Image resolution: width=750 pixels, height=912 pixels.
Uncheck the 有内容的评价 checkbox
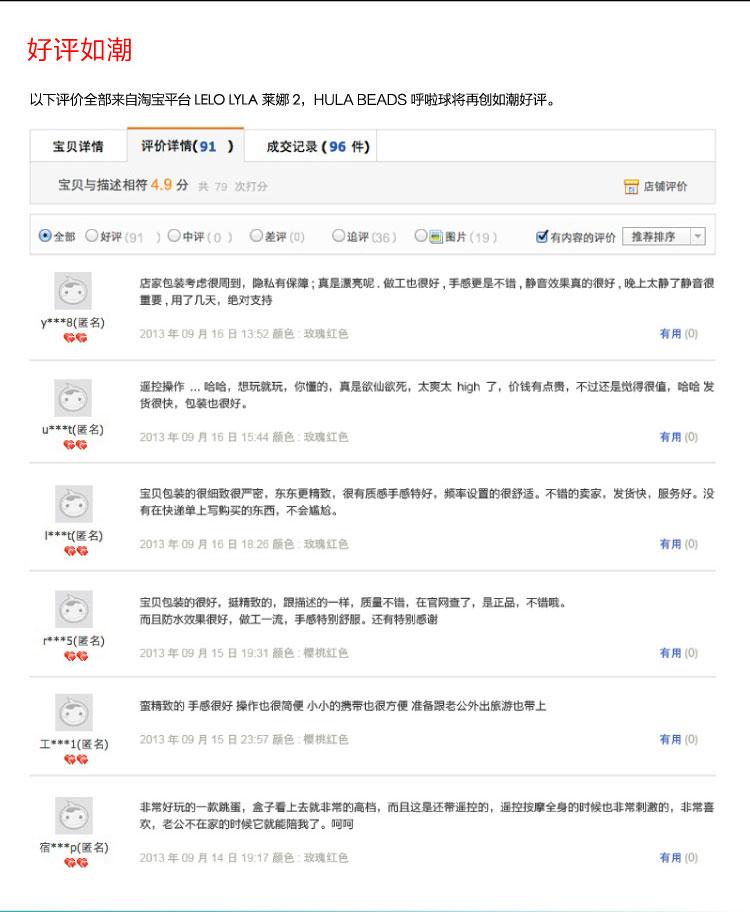pyautogui.click(x=543, y=237)
